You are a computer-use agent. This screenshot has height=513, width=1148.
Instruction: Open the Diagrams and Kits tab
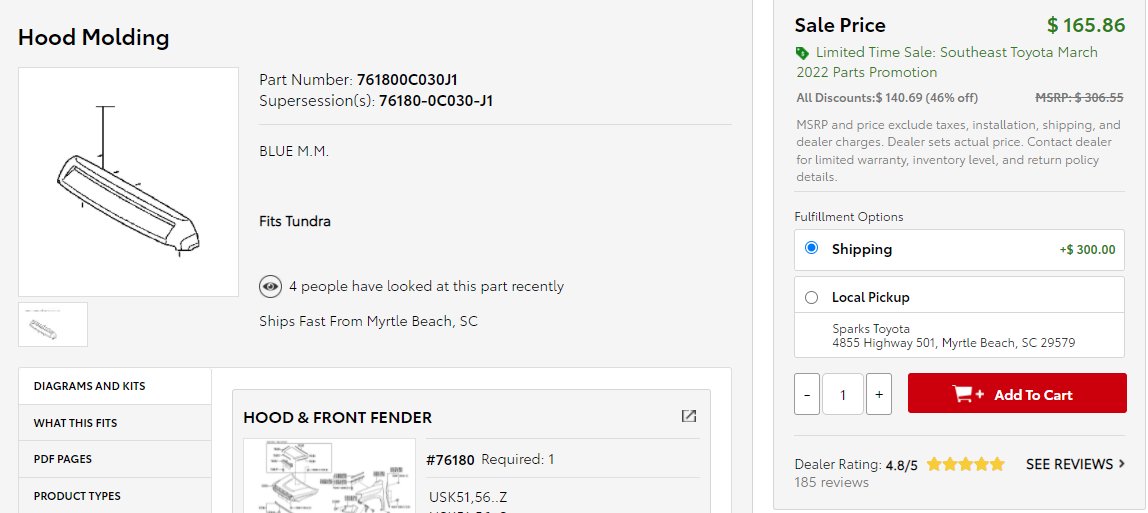(x=115, y=386)
